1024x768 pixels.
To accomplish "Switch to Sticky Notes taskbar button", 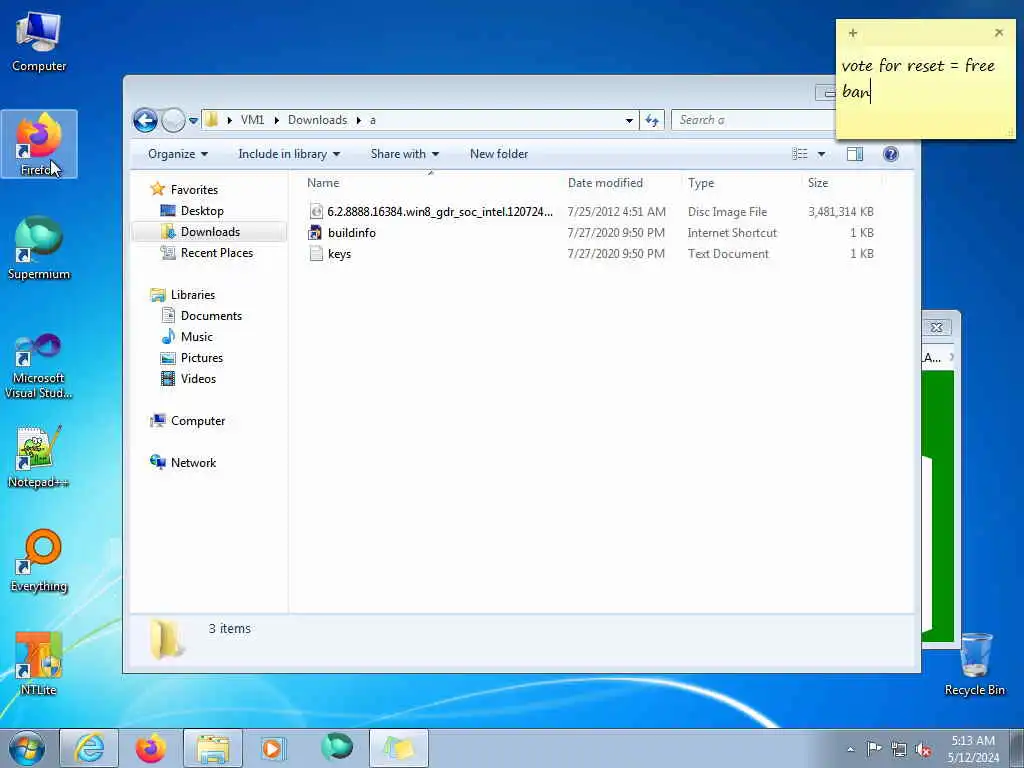I will tap(399, 748).
